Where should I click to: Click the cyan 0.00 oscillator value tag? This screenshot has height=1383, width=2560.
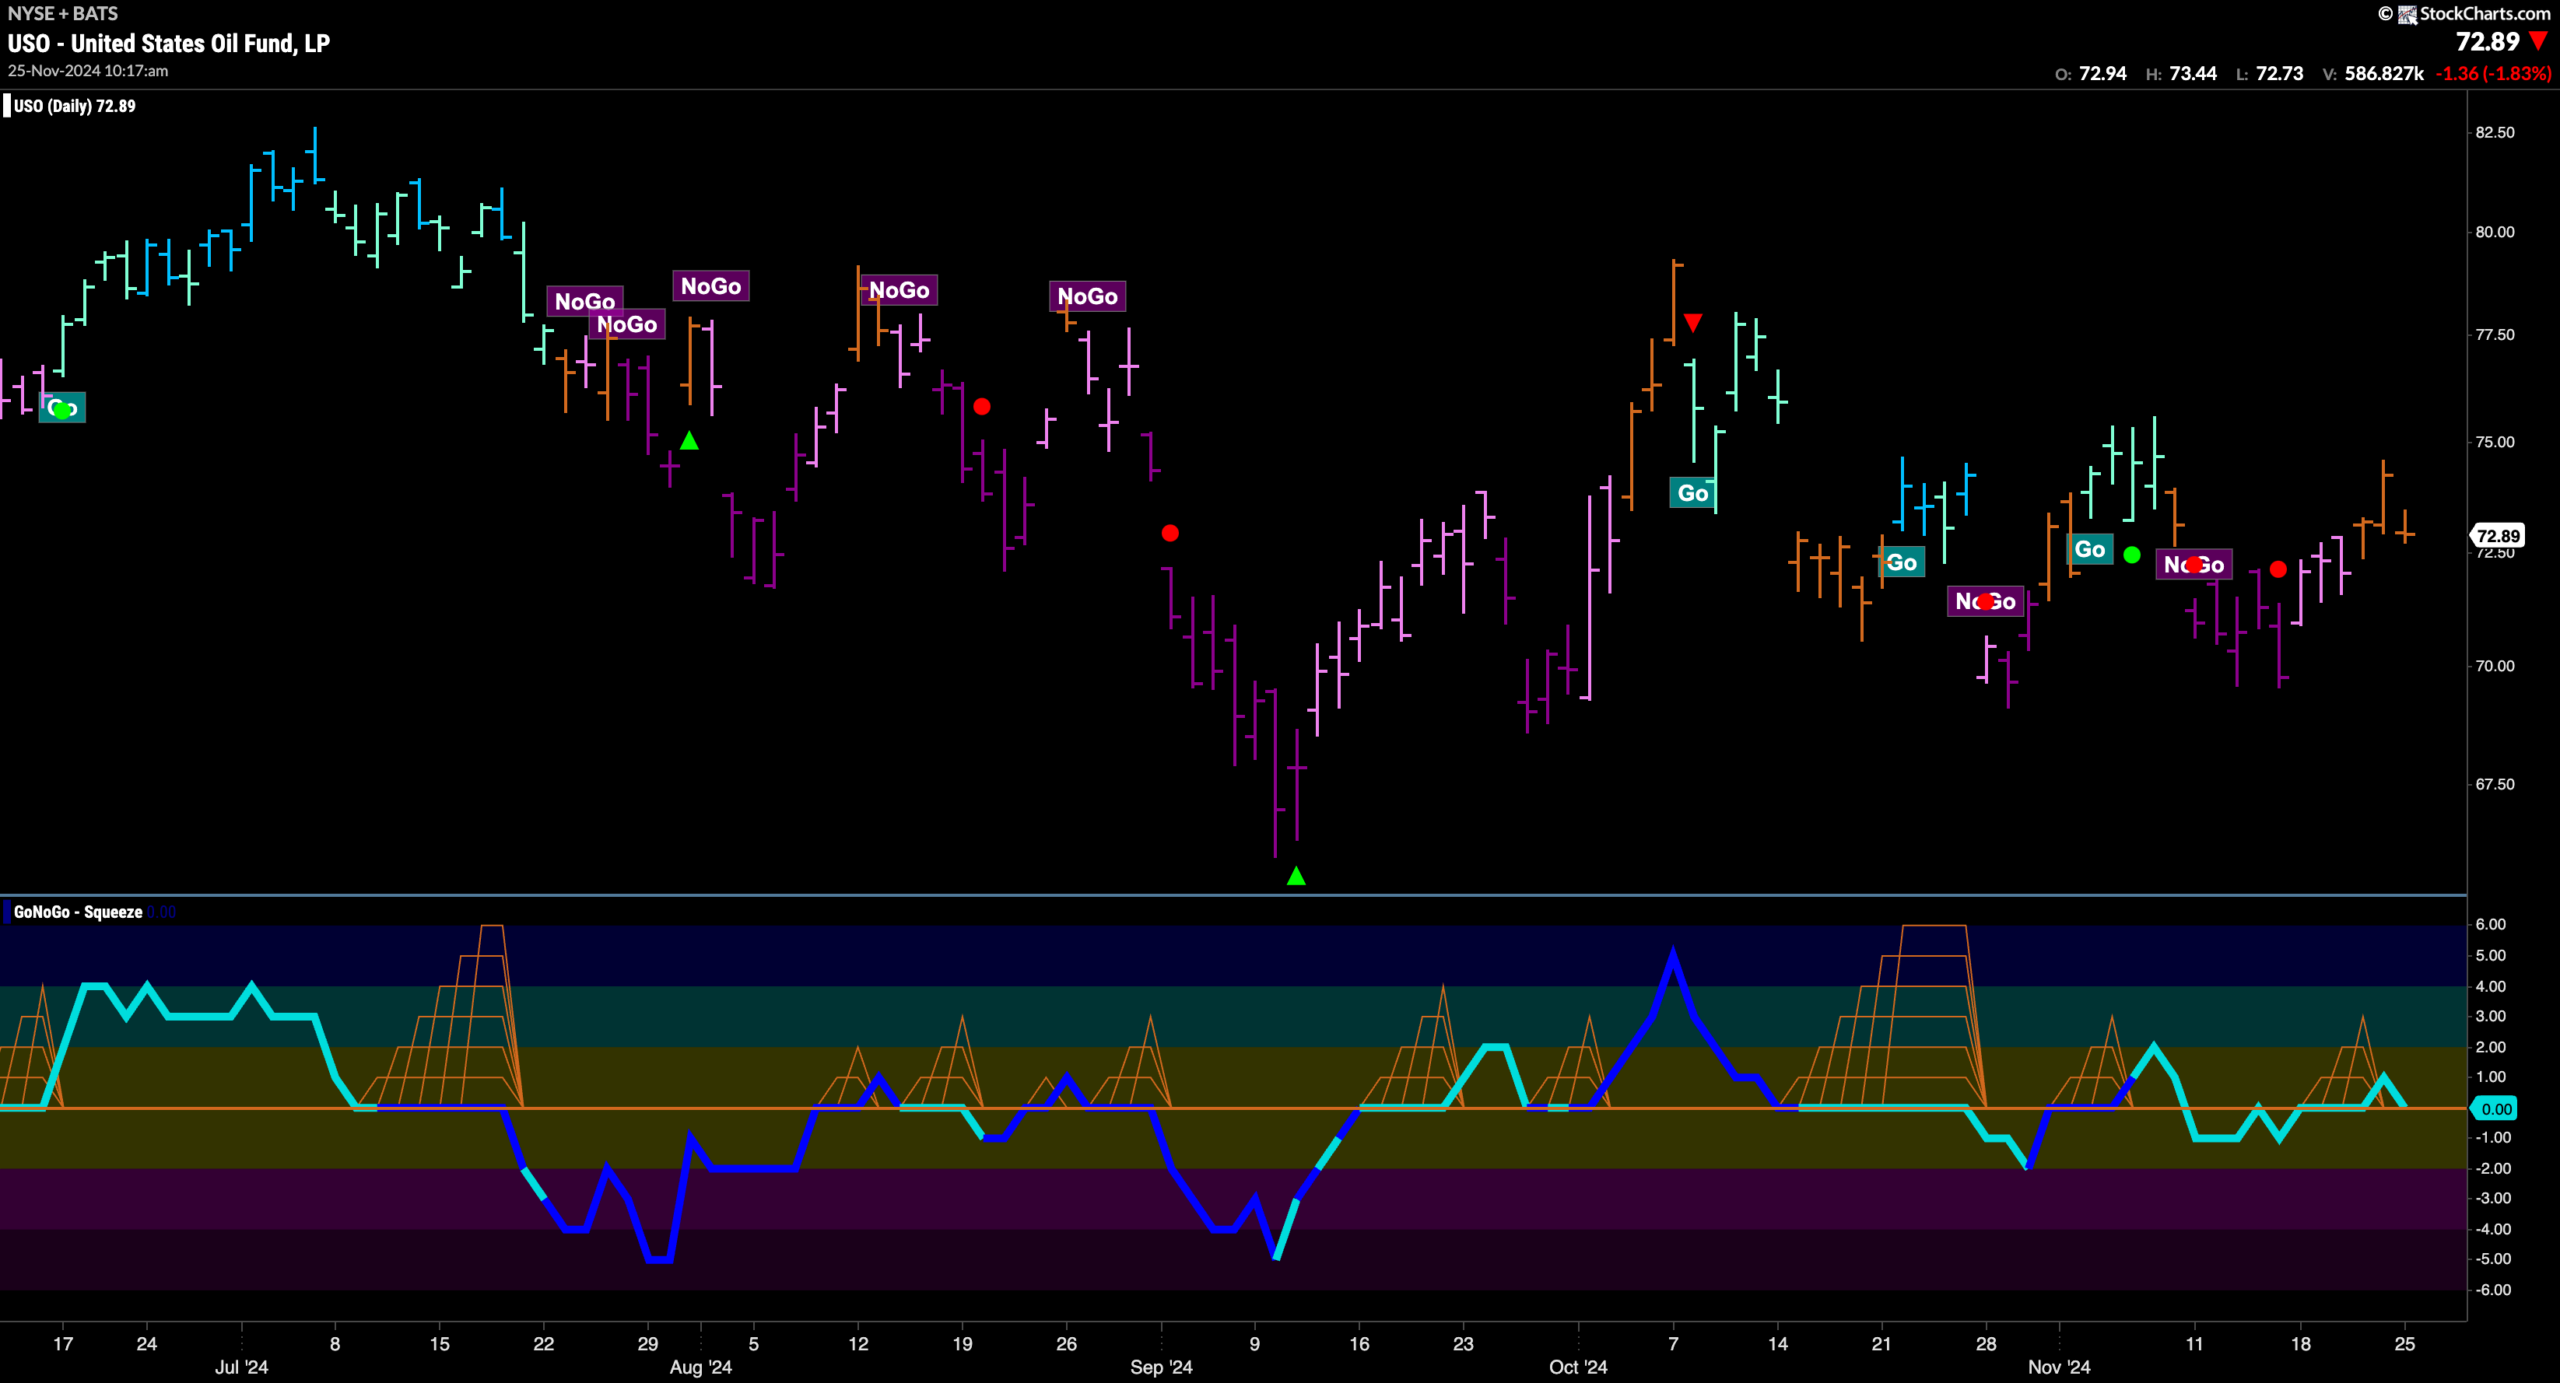(x=2496, y=1108)
